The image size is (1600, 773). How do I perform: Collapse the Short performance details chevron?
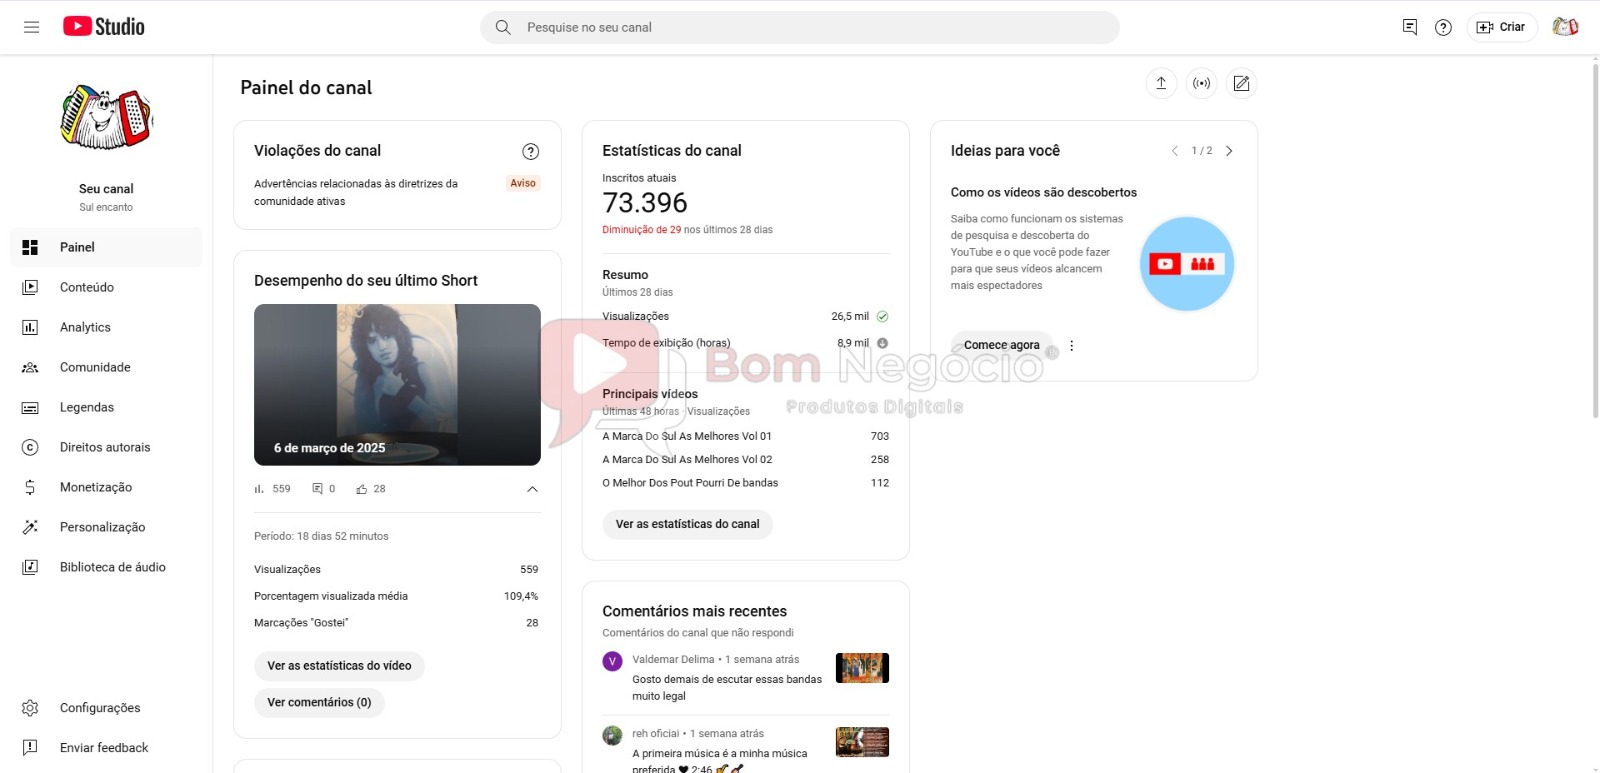click(532, 489)
